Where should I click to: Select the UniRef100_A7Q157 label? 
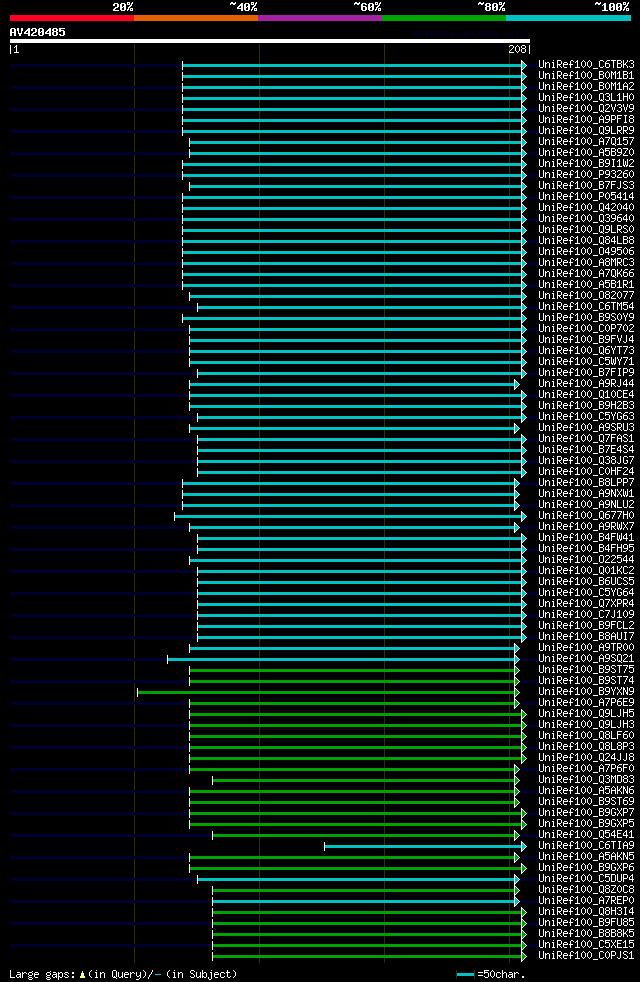pos(586,142)
